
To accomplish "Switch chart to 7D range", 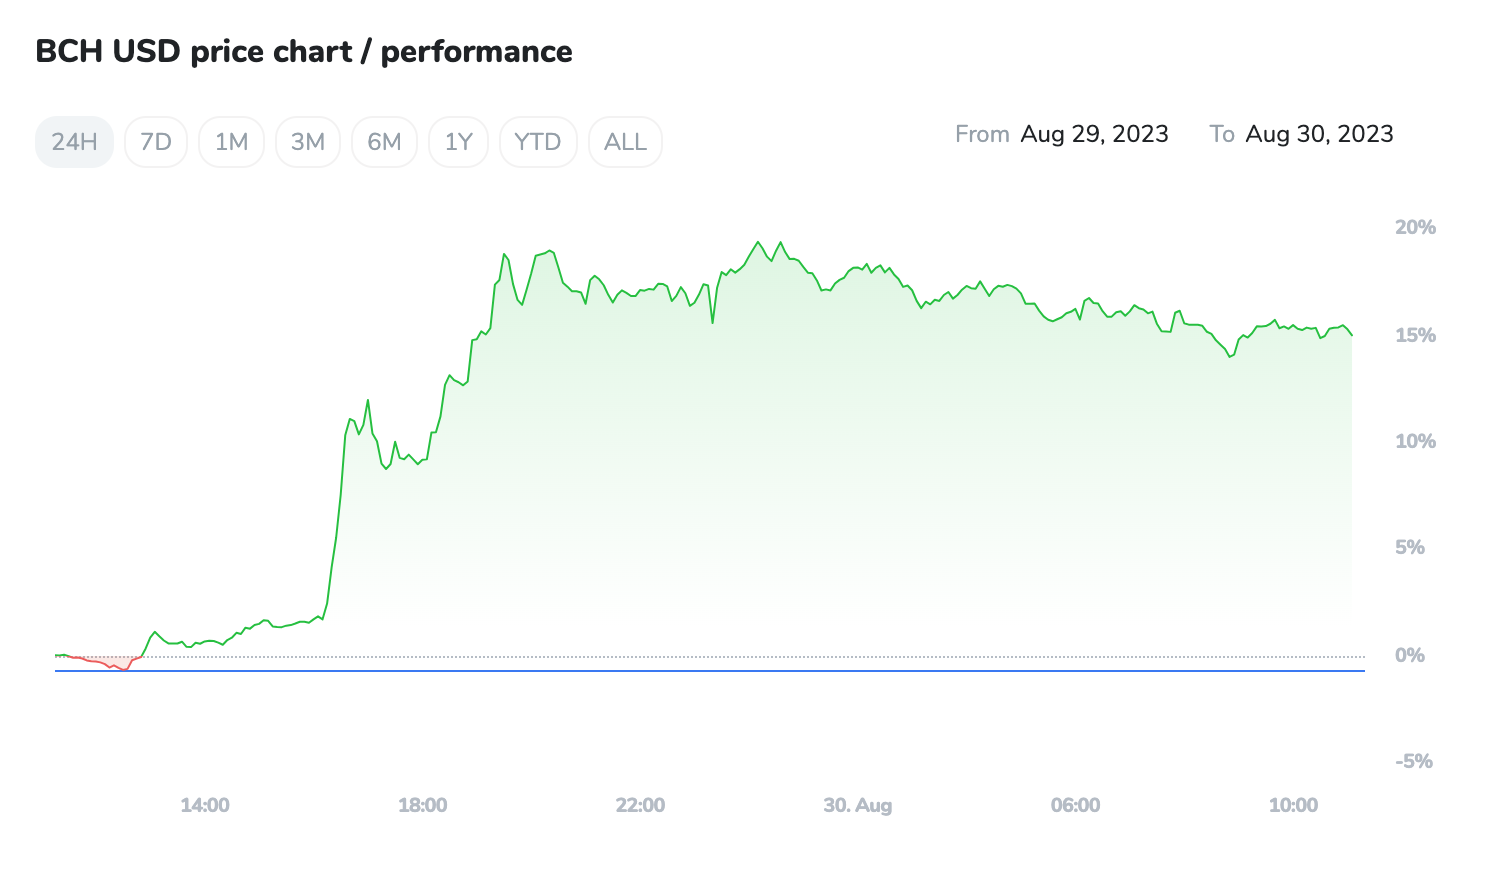I will click(x=156, y=142).
